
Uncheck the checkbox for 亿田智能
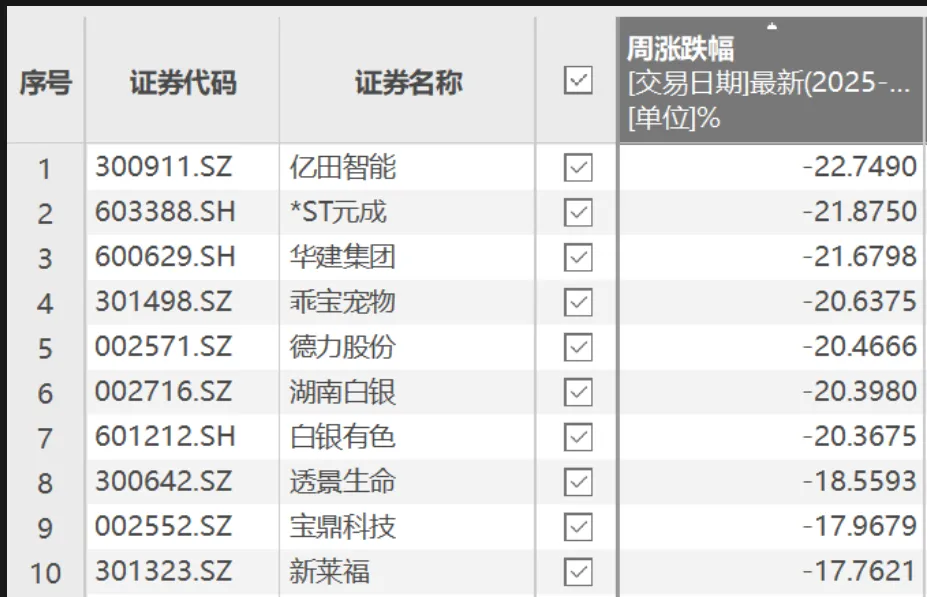[576, 168]
